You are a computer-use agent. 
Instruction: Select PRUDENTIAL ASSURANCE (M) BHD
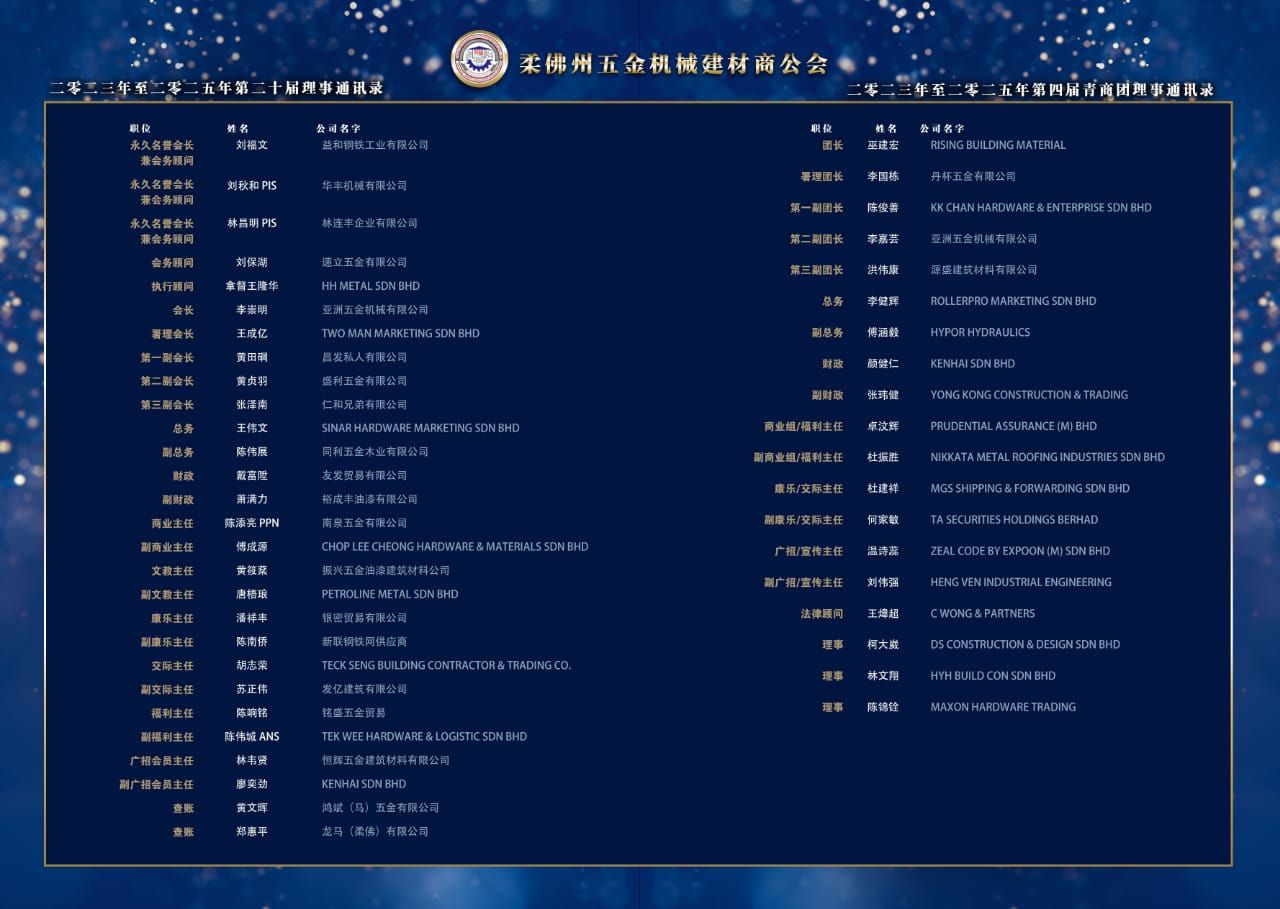pos(1013,426)
